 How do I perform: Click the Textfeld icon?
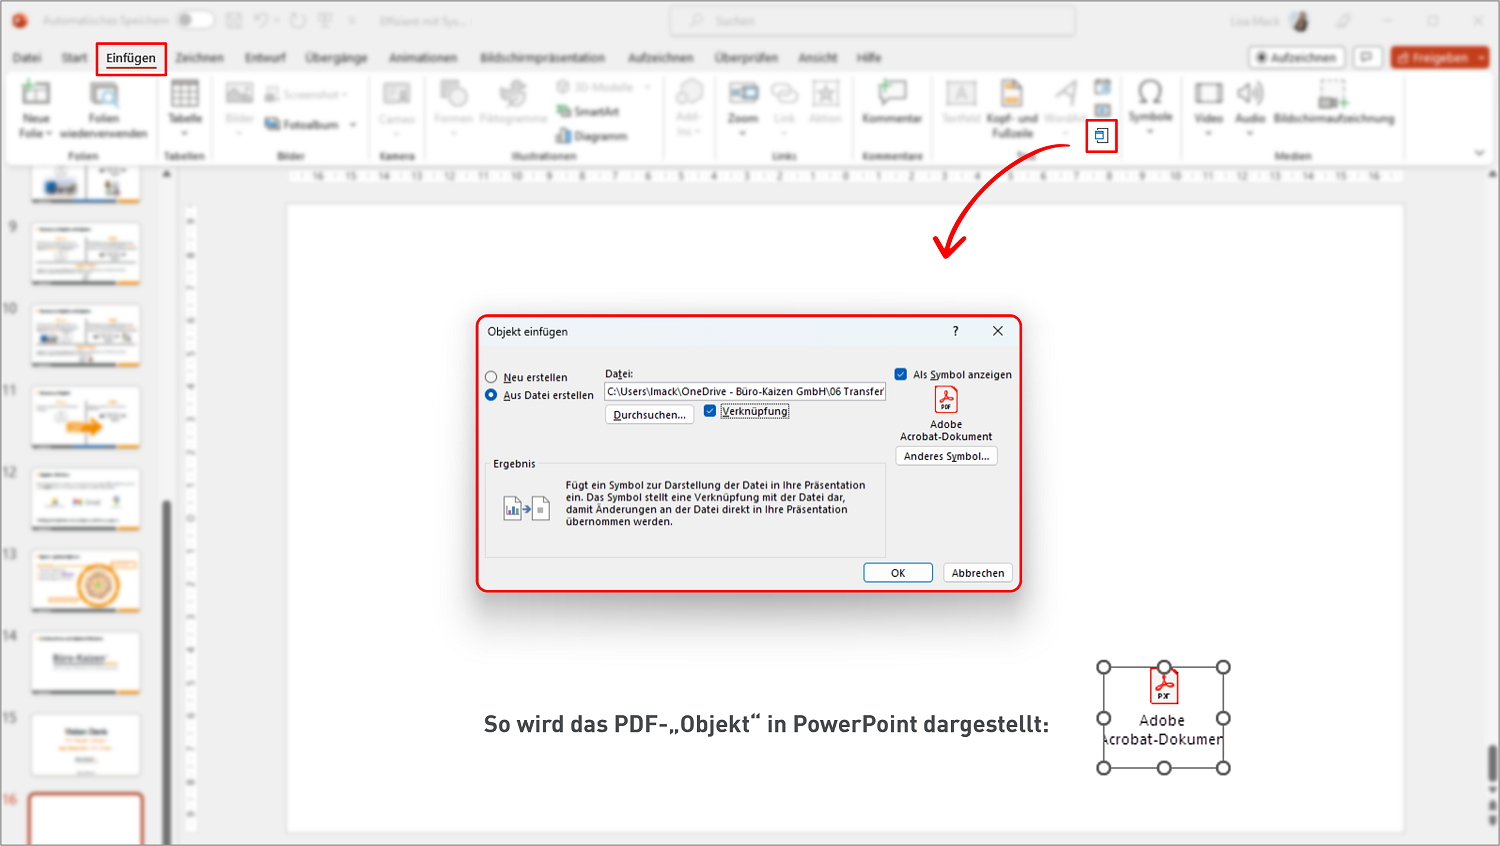[x=961, y=95]
